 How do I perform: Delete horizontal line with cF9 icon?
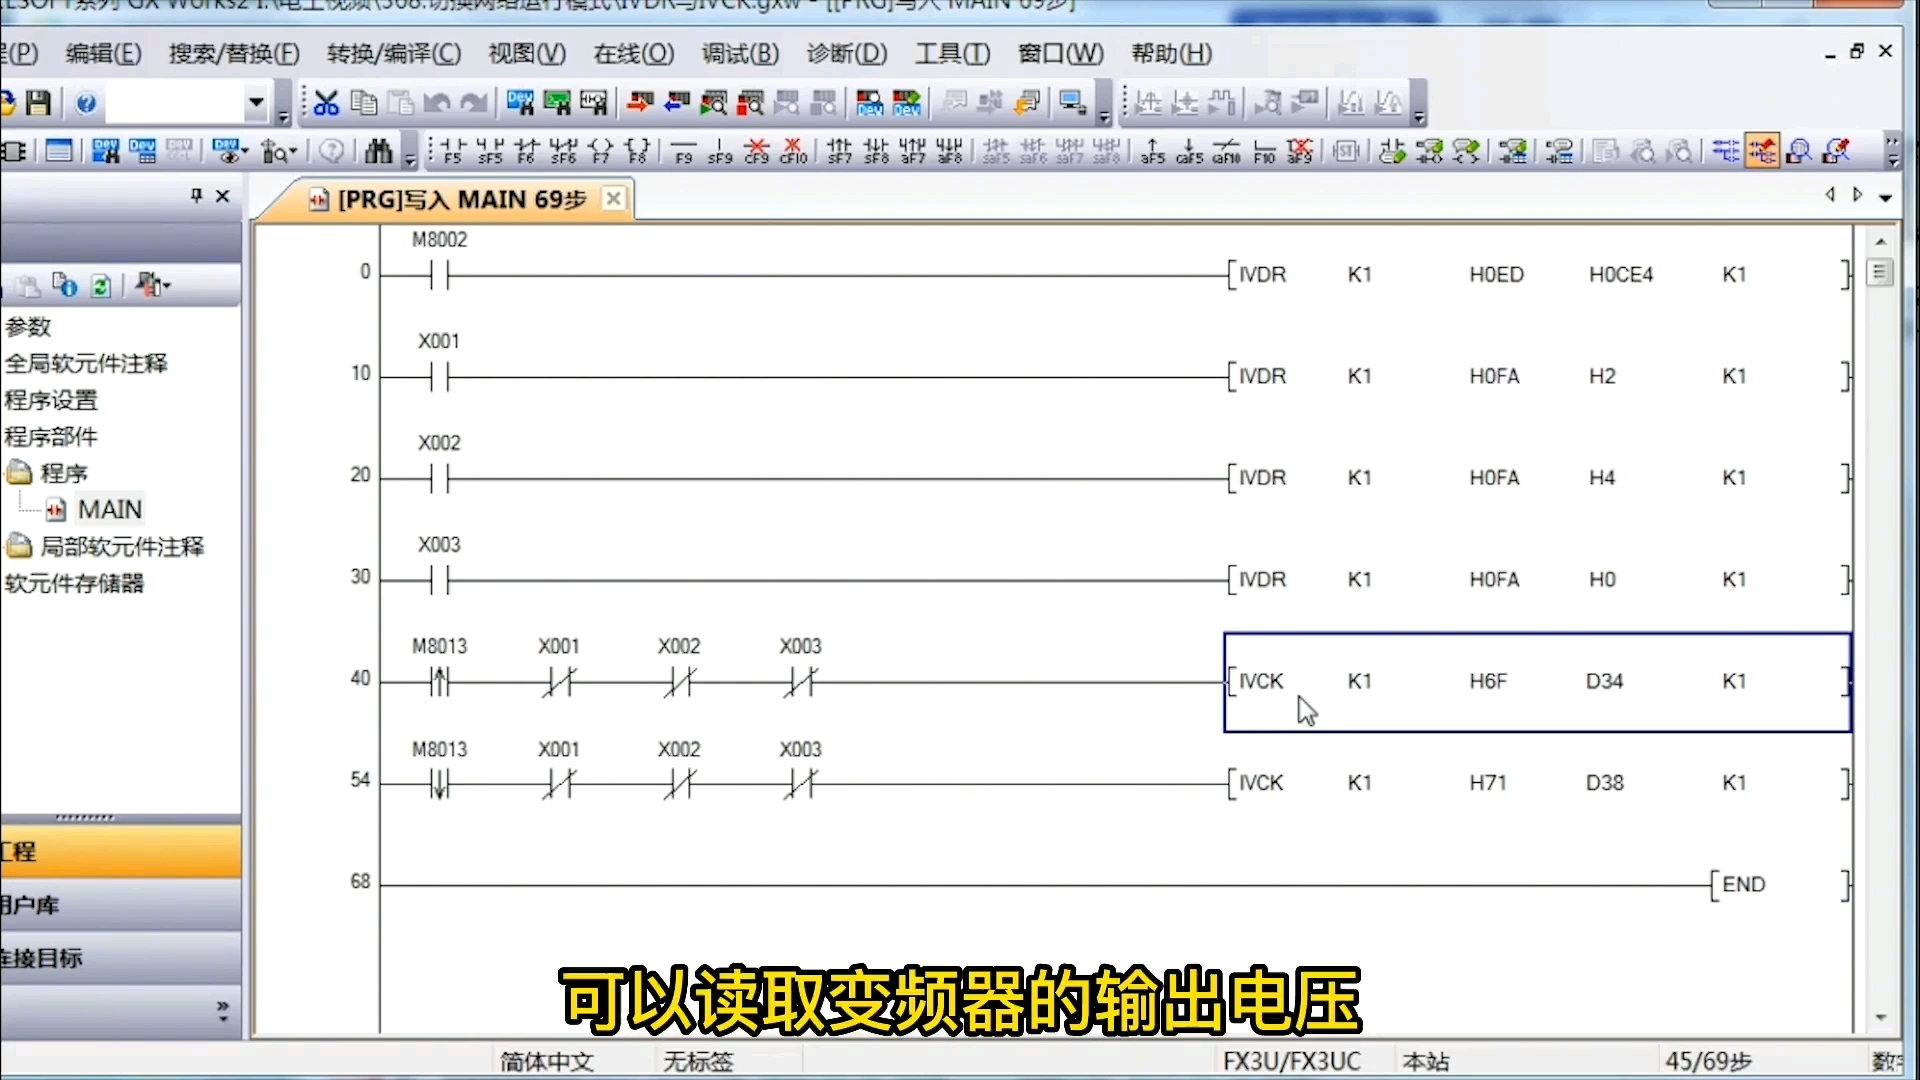(x=757, y=151)
